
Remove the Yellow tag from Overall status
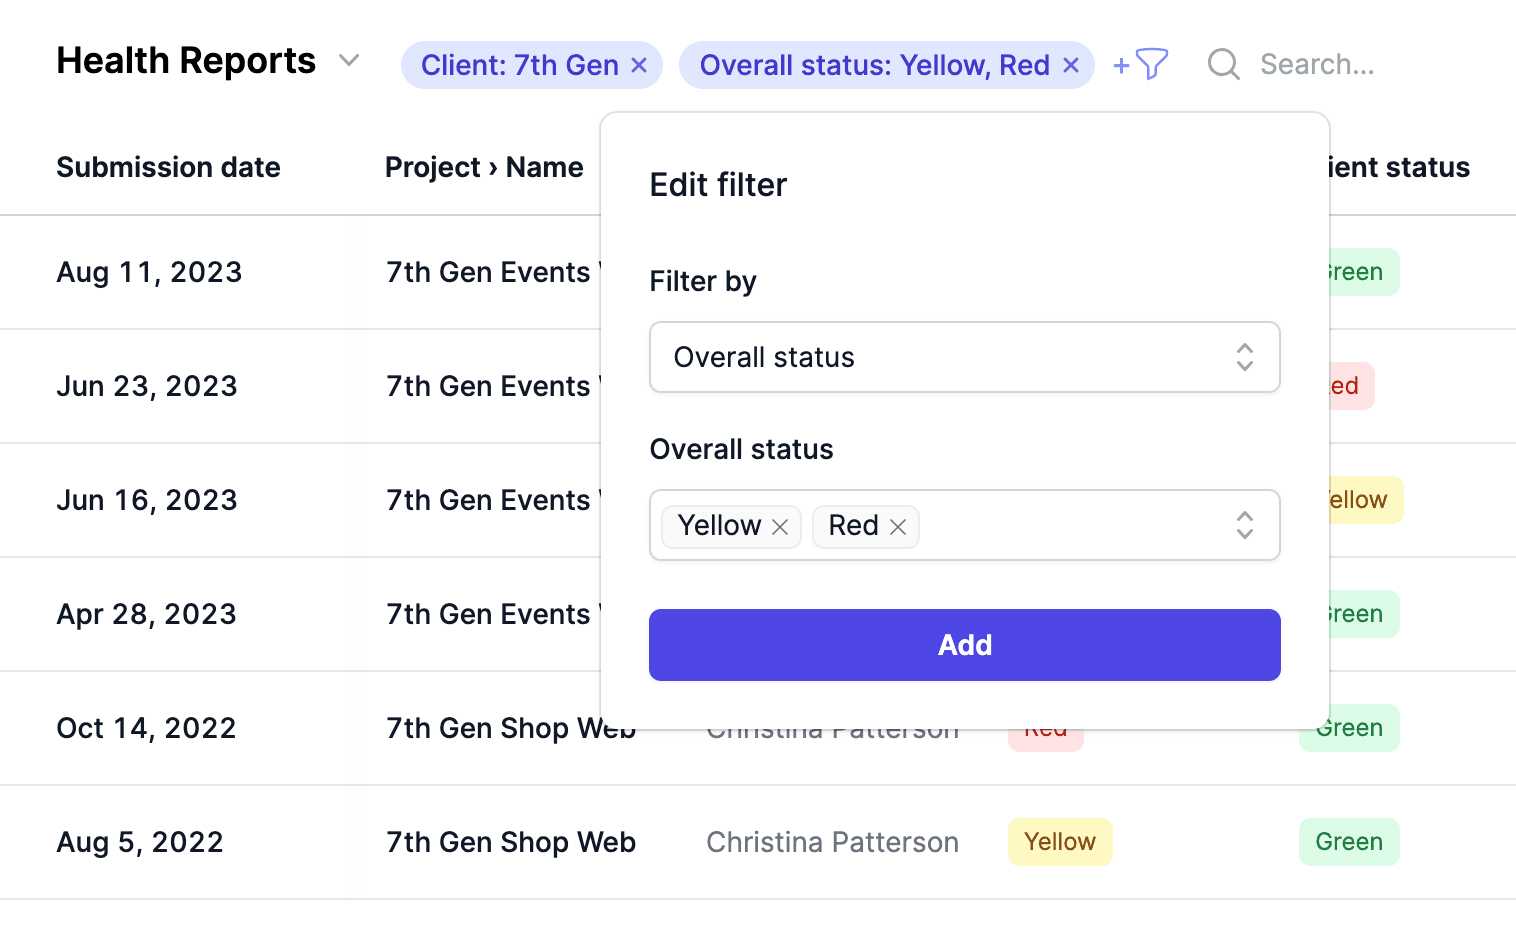point(781,526)
